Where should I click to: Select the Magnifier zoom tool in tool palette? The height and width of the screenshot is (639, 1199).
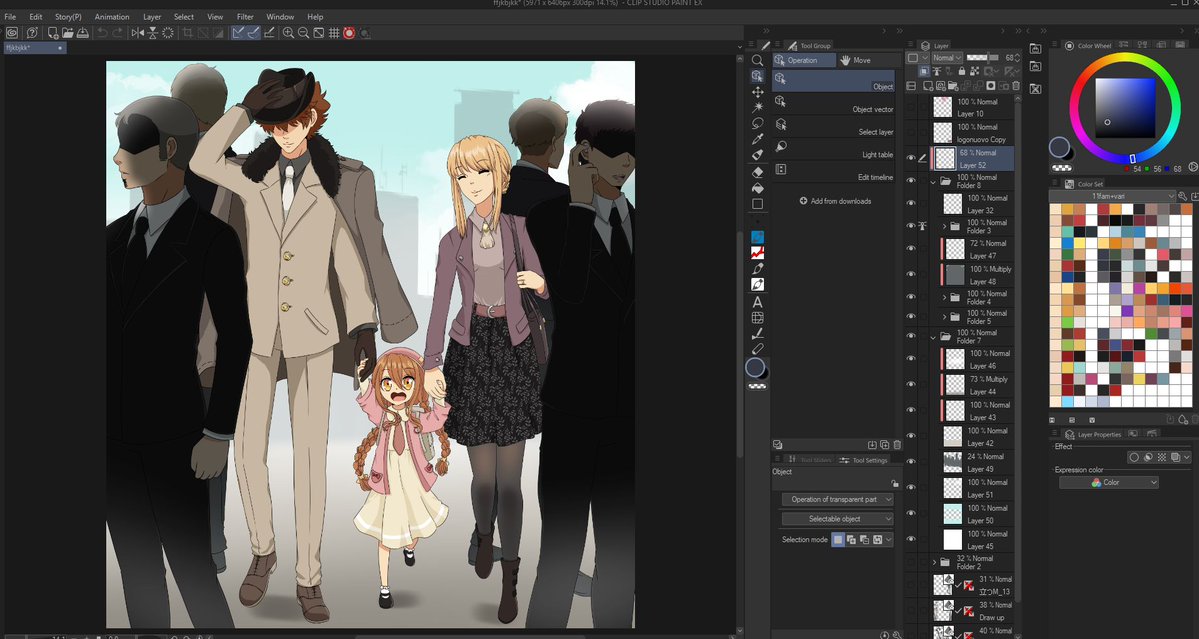757,60
